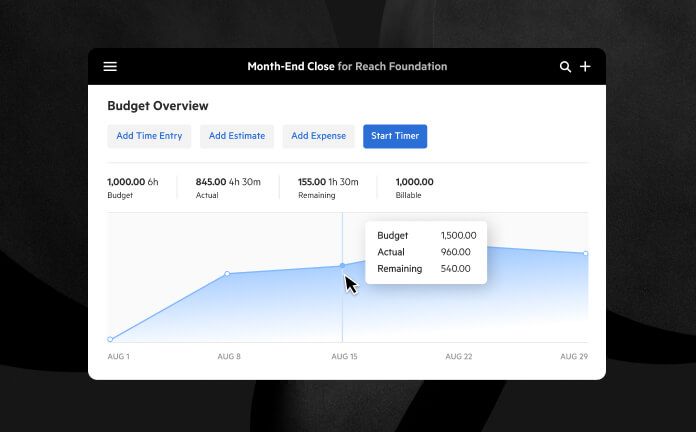Click the Budget Overview heading
The width and height of the screenshot is (696, 432).
(158, 106)
